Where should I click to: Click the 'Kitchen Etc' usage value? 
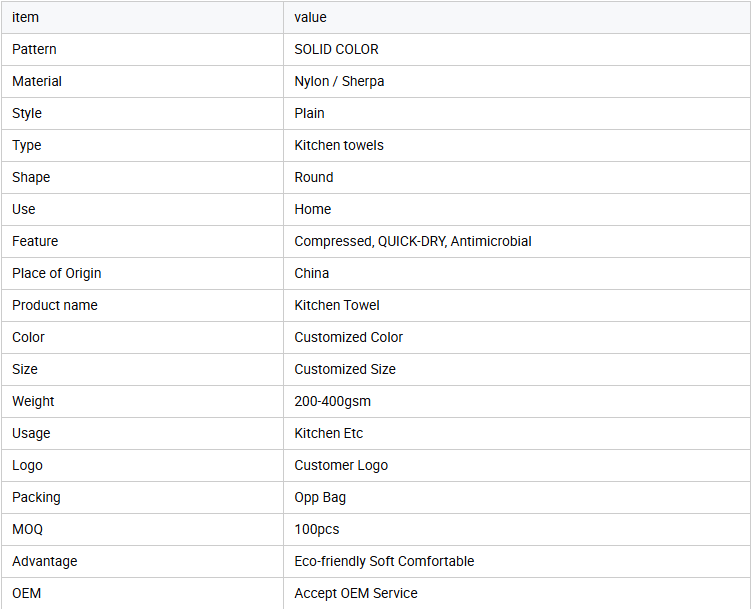(329, 433)
